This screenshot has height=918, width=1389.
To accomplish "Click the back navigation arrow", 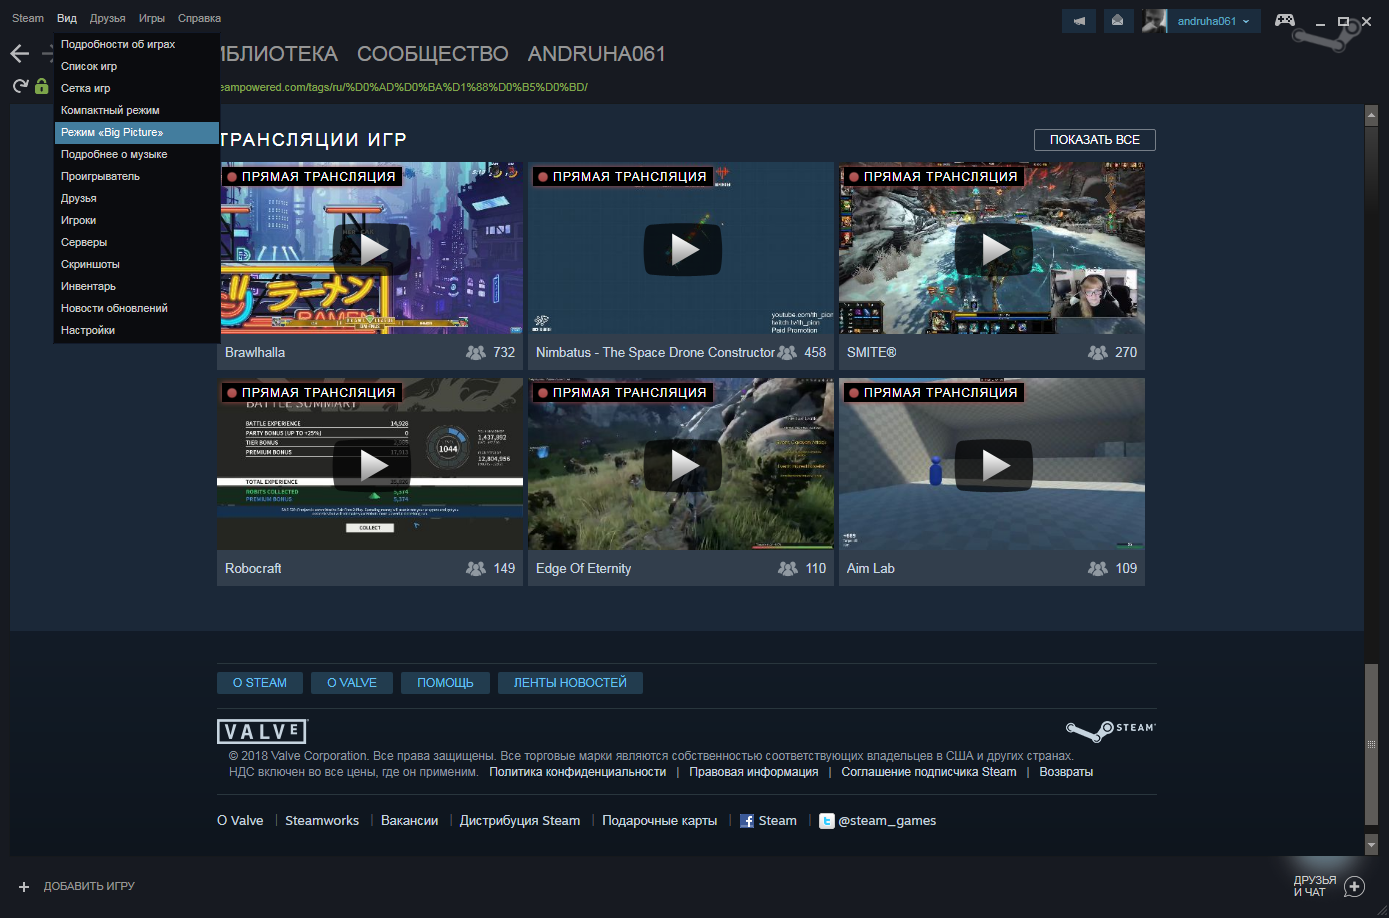I will 19,54.
